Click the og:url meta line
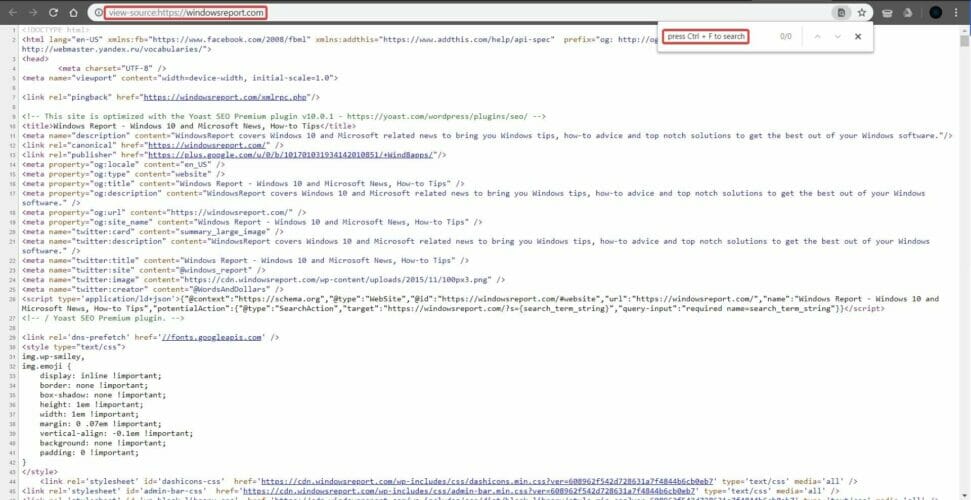971x500 pixels. click(164, 212)
